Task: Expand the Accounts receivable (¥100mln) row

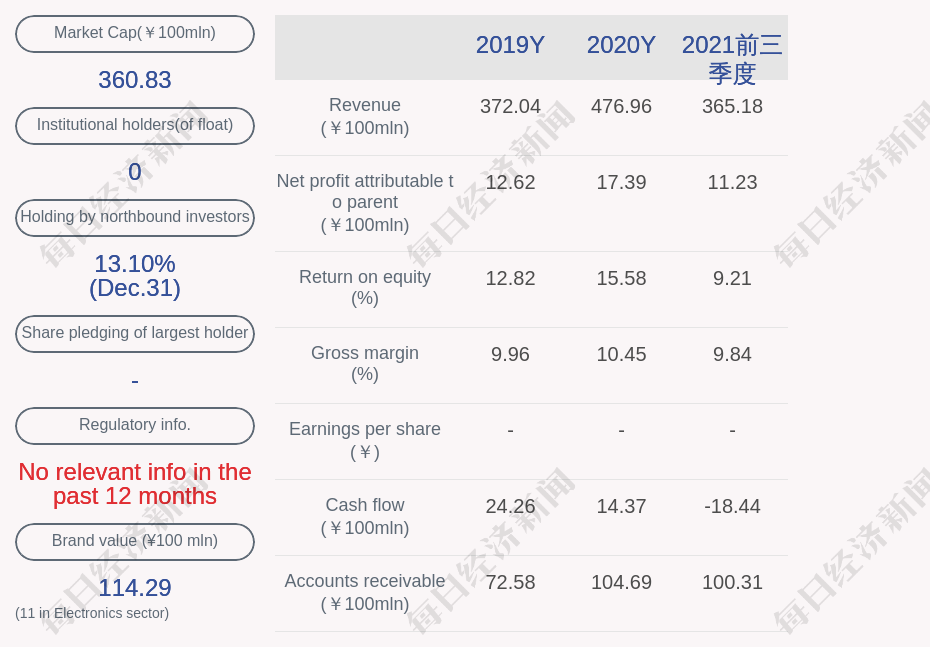Action: [364, 592]
